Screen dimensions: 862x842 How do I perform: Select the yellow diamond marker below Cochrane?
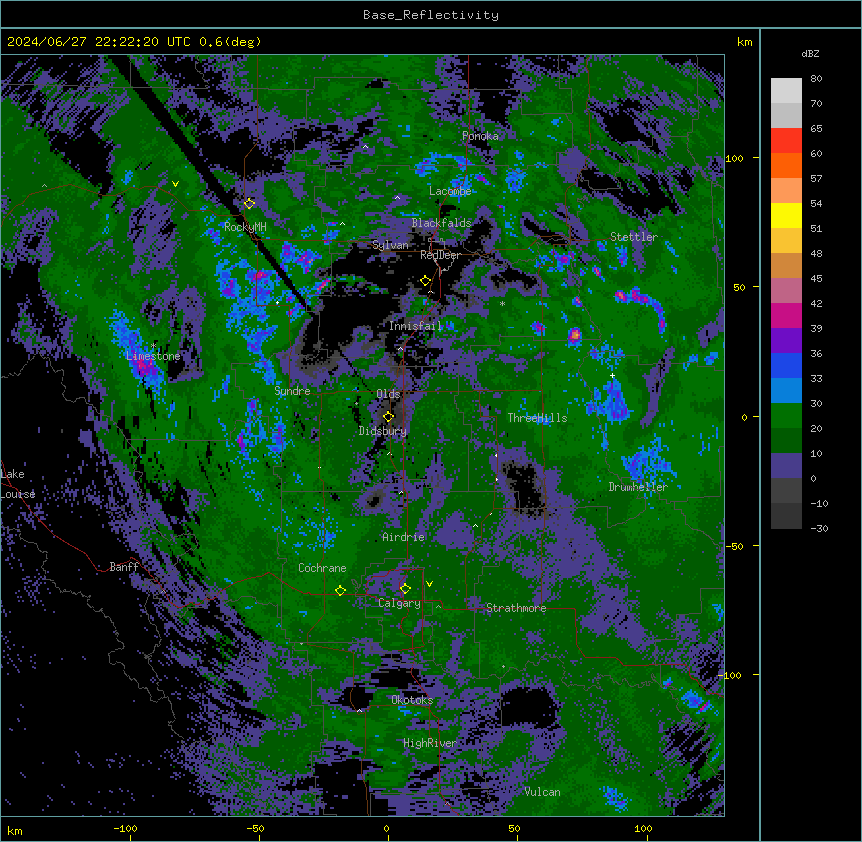tap(340, 590)
